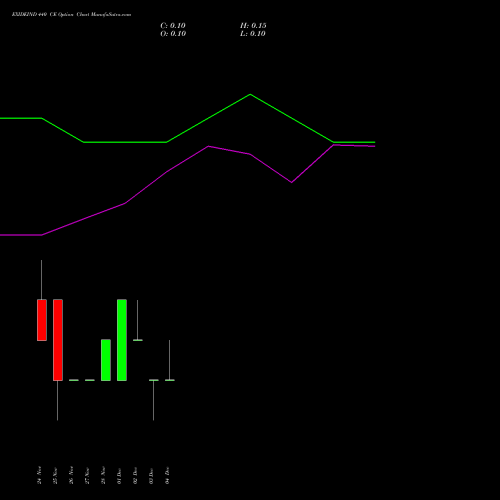Click the 02 Dec doji candle
This screenshot has height=500, width=500.
pos(138,340)
